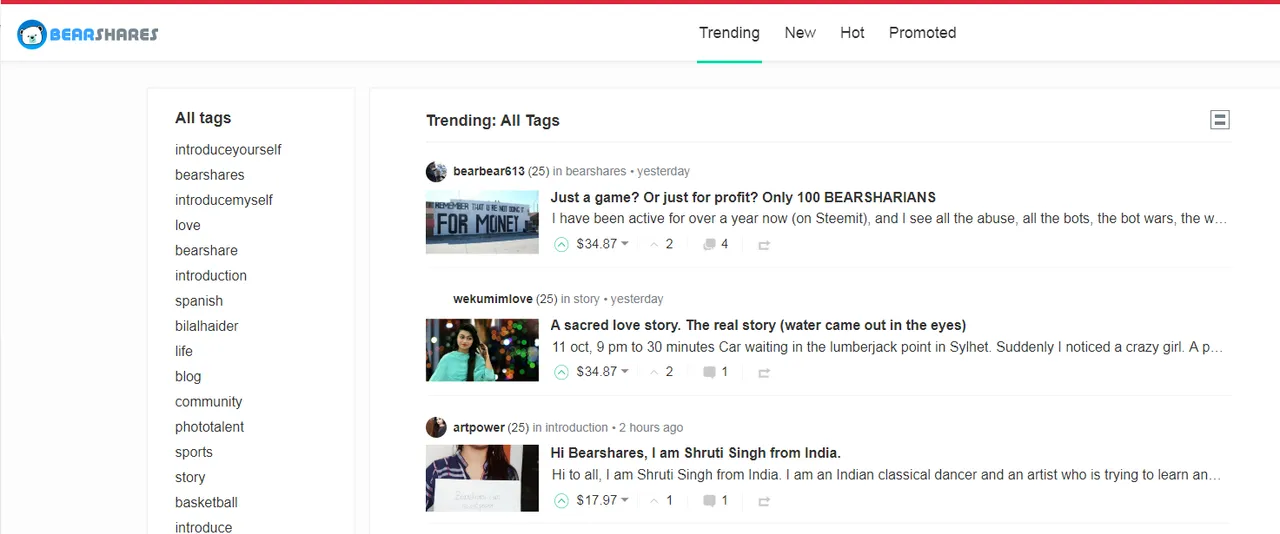
Task: Switch to the Promoted tab
Action: [922, 33]
